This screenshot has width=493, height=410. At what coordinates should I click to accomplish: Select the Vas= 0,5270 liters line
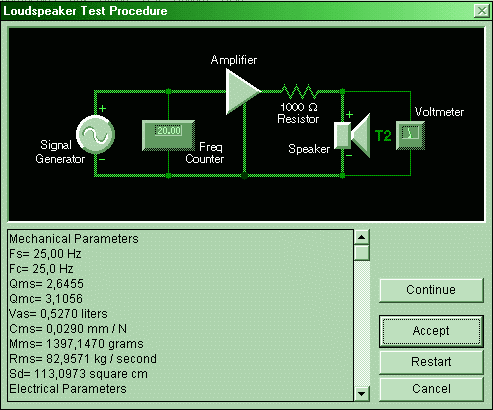click(58, 314)
